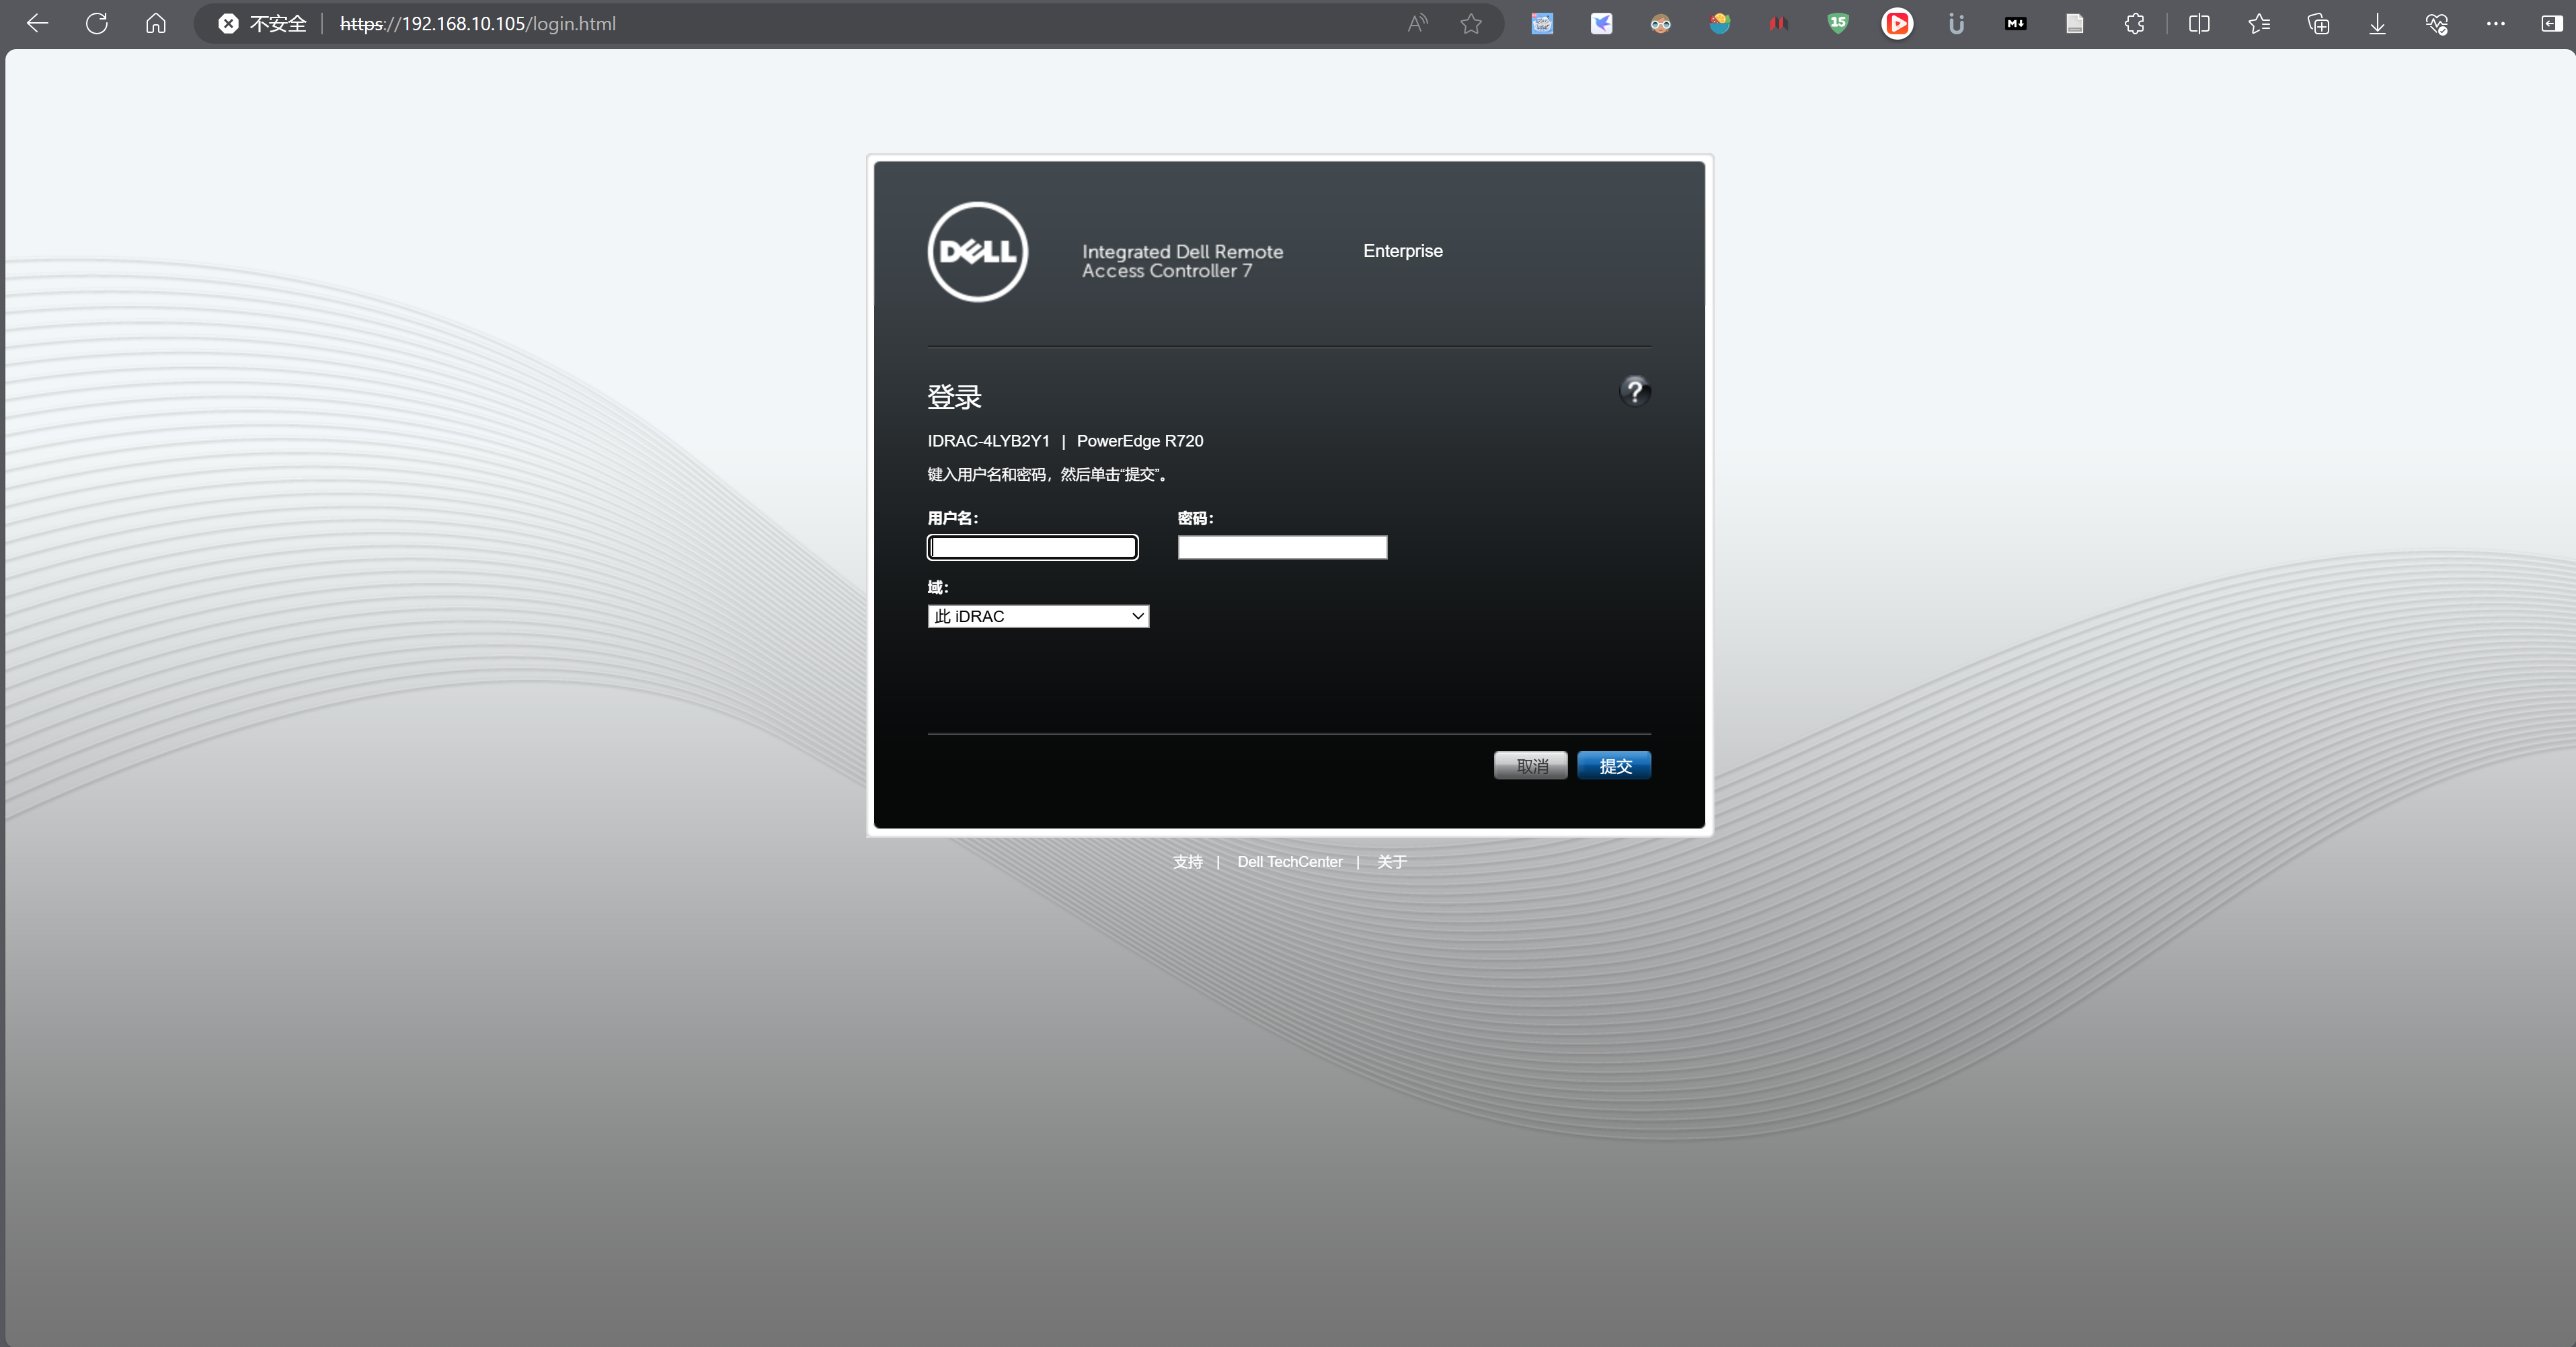
Task: Click the 不安全 security warning badge
Action: [263, 24]
